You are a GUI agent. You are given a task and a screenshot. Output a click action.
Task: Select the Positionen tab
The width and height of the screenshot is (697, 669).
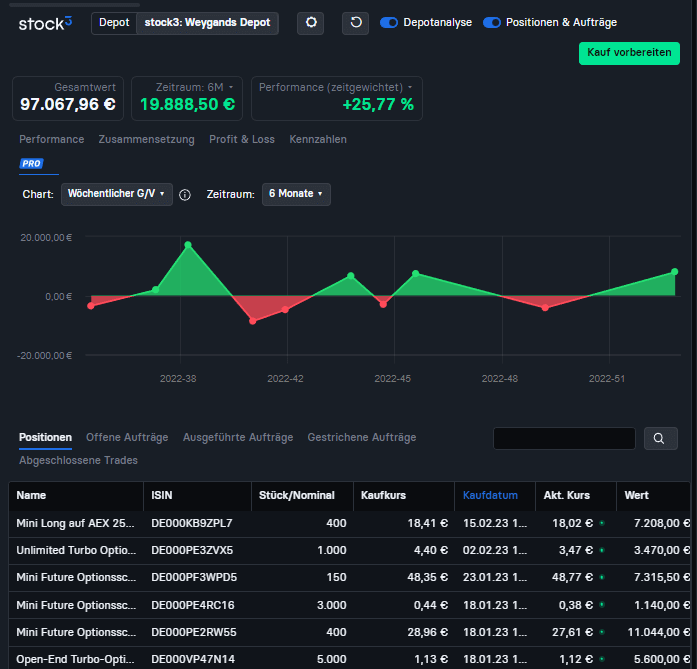45,437
